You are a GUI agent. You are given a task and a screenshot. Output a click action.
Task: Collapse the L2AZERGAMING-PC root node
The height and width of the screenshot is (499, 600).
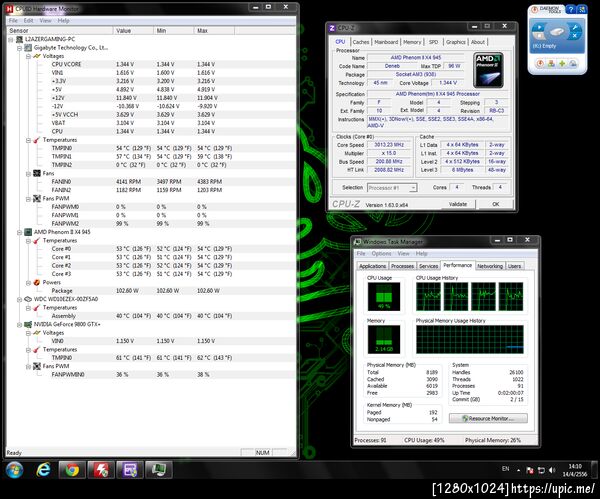pos(11,39)
